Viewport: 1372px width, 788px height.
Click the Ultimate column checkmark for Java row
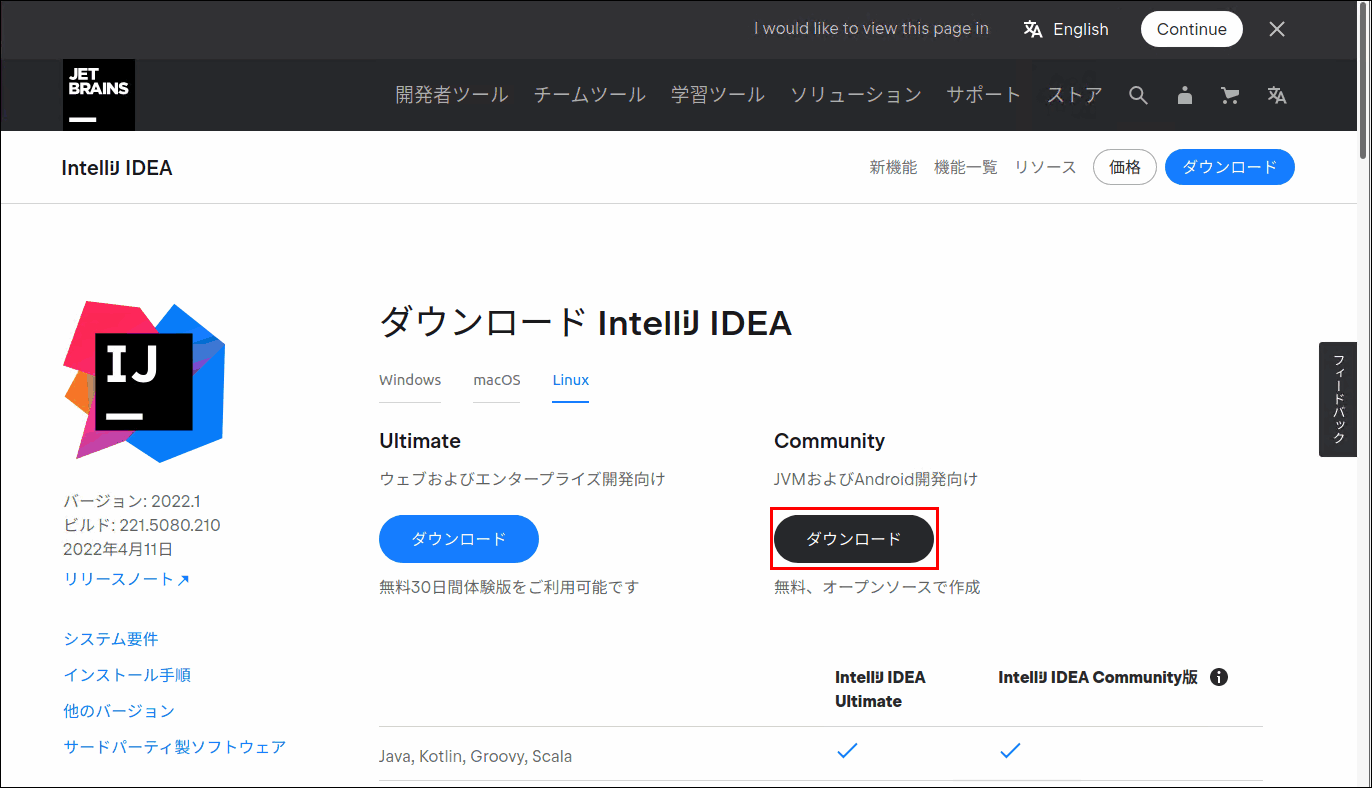[847, 750]
